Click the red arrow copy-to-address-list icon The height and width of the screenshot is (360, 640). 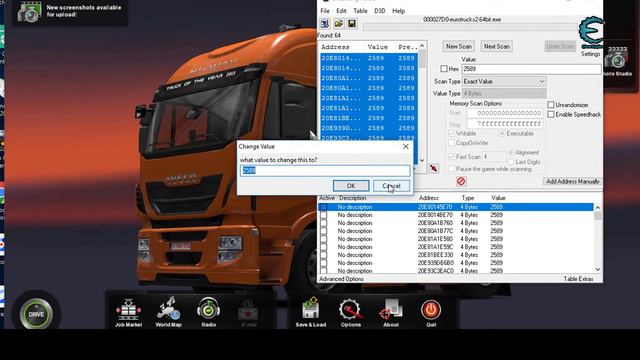point(434,168)
